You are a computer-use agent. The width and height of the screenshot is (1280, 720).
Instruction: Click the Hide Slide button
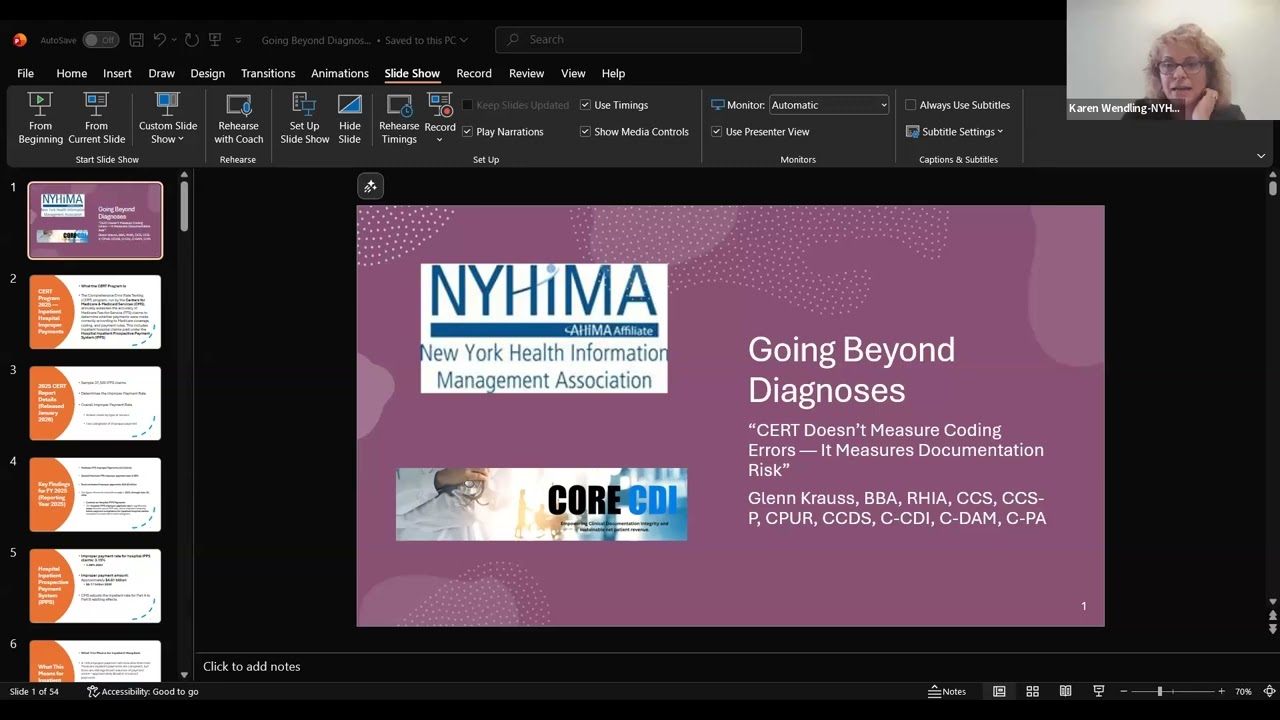tap(349, 118)
